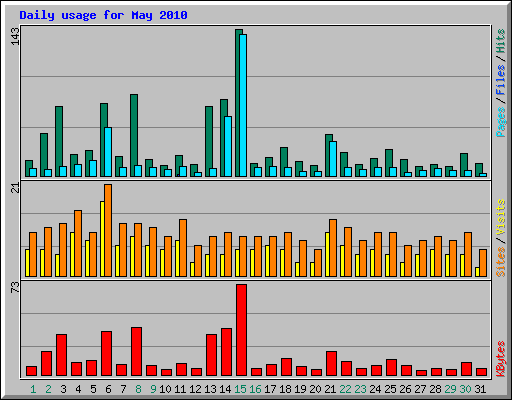Viewport: 512px width, 400px height.
Task: Click day 18 on the x-axis
Action: (285, 389)
